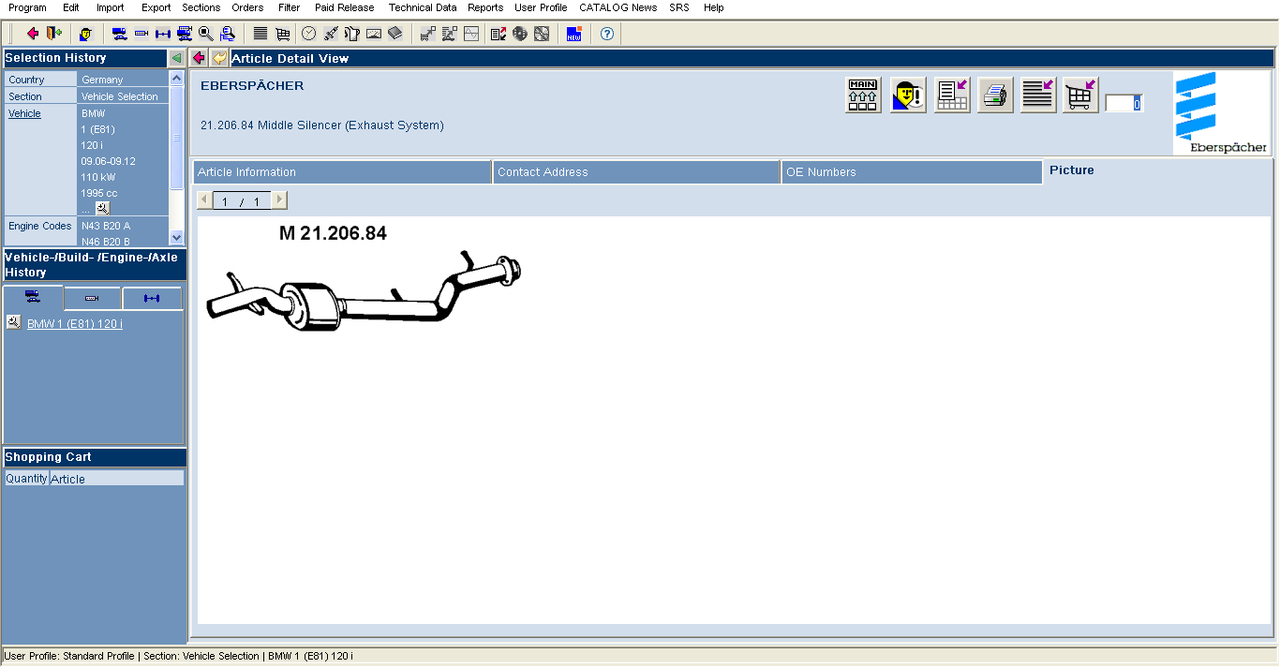Click the red-green transfer arrows toolbar icon
Image resolution: width=1280 pixels, height=667 pixels.
point(498,33)
